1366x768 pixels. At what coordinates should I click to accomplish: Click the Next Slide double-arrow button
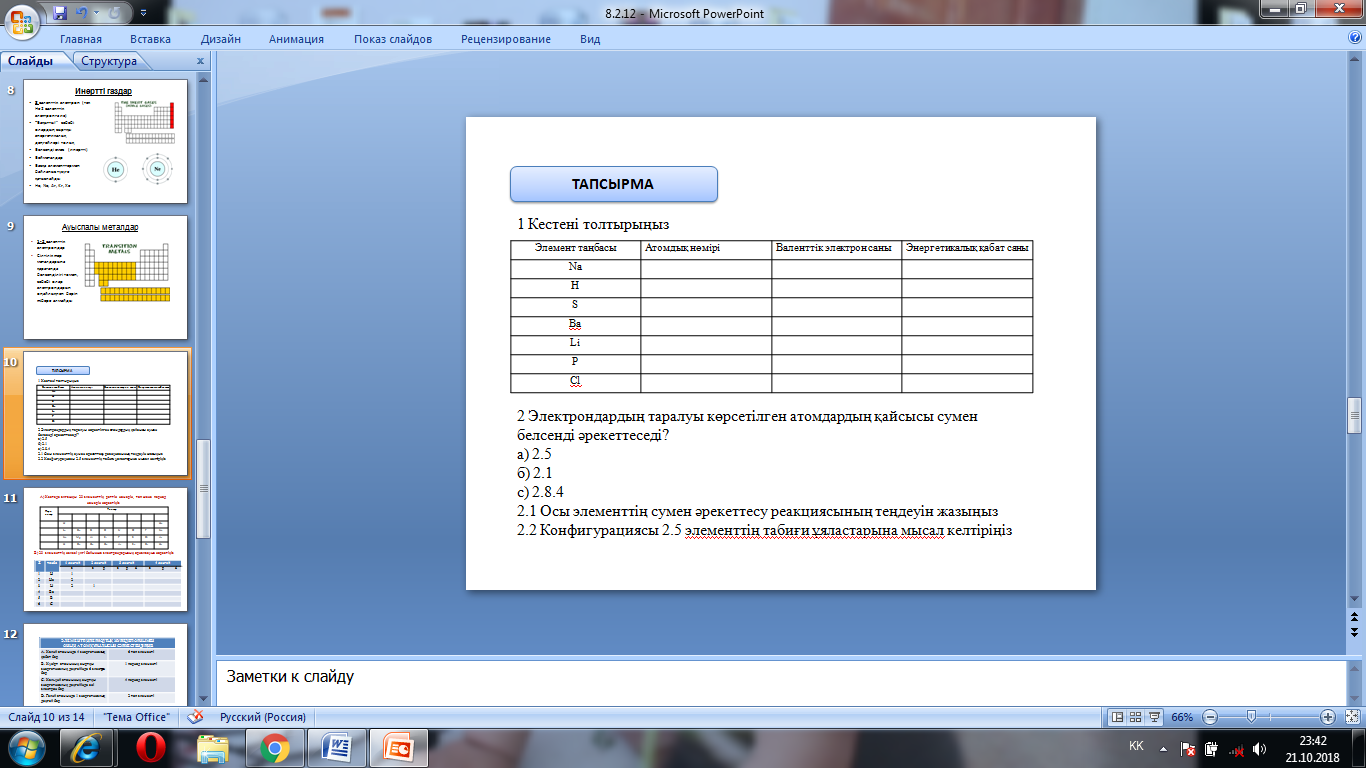[1355, 633]
